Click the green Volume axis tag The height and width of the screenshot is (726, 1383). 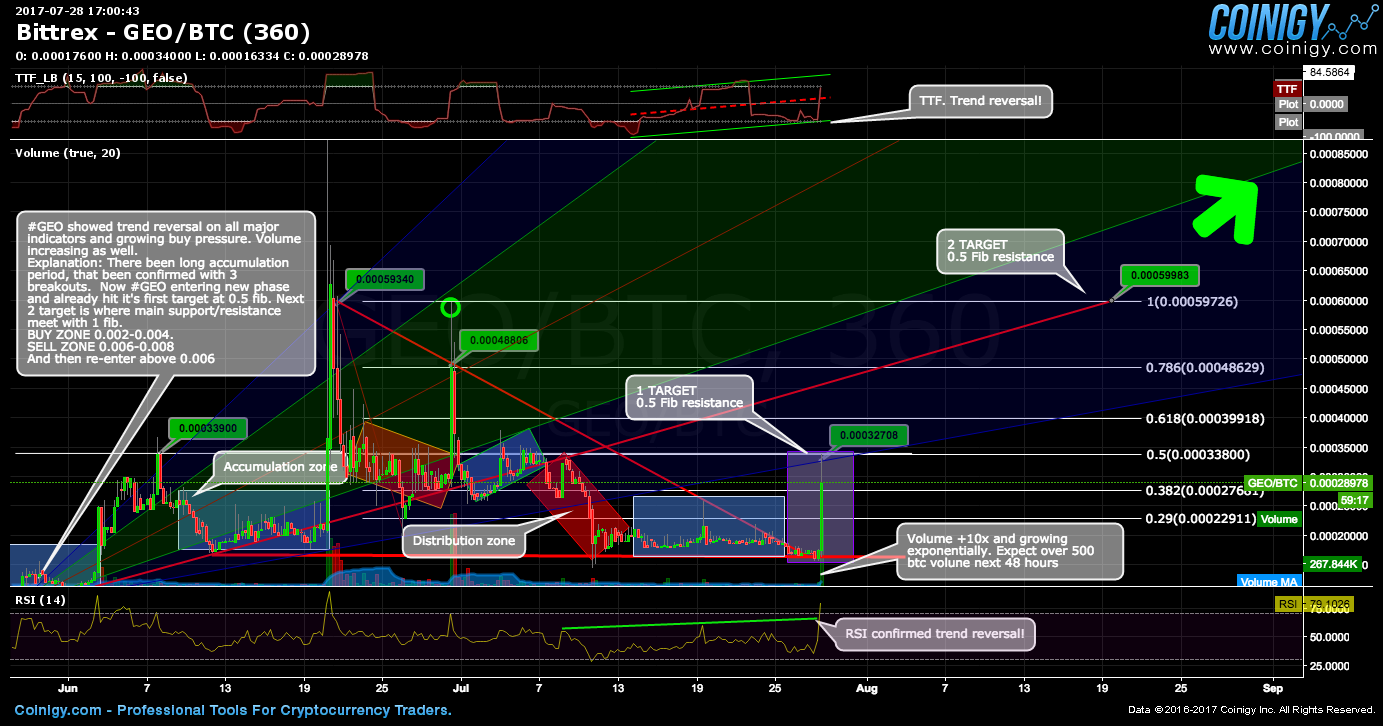(x=1279, y=520)
